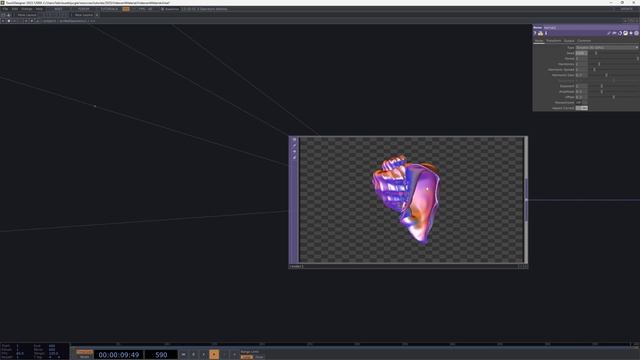Click the Period value field
This screenshot has height=360, width=640.
[581, 58]
